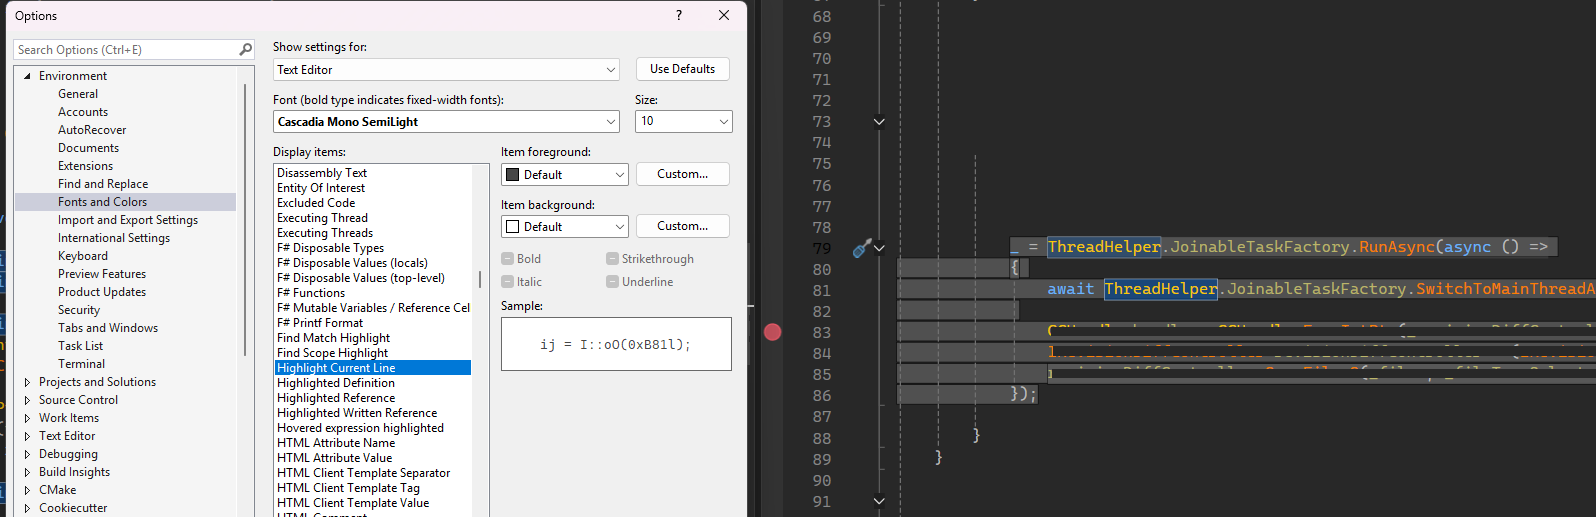Expand the Debugging node
This screenshot has width=1596, height=517.
pyautogui.click(x=27, y=454)
